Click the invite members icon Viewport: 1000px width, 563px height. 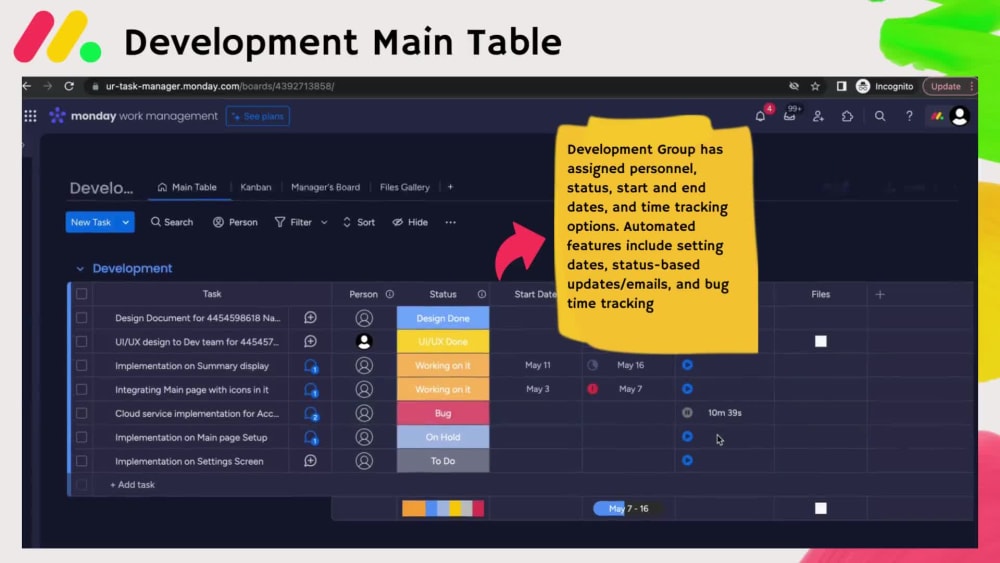(818, 116)
